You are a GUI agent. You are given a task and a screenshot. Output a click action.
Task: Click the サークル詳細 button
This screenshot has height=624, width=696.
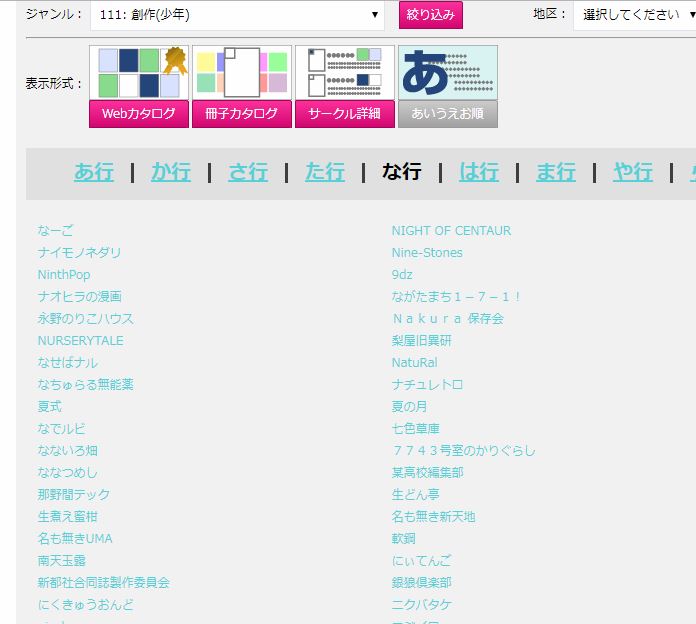point(345,114)
